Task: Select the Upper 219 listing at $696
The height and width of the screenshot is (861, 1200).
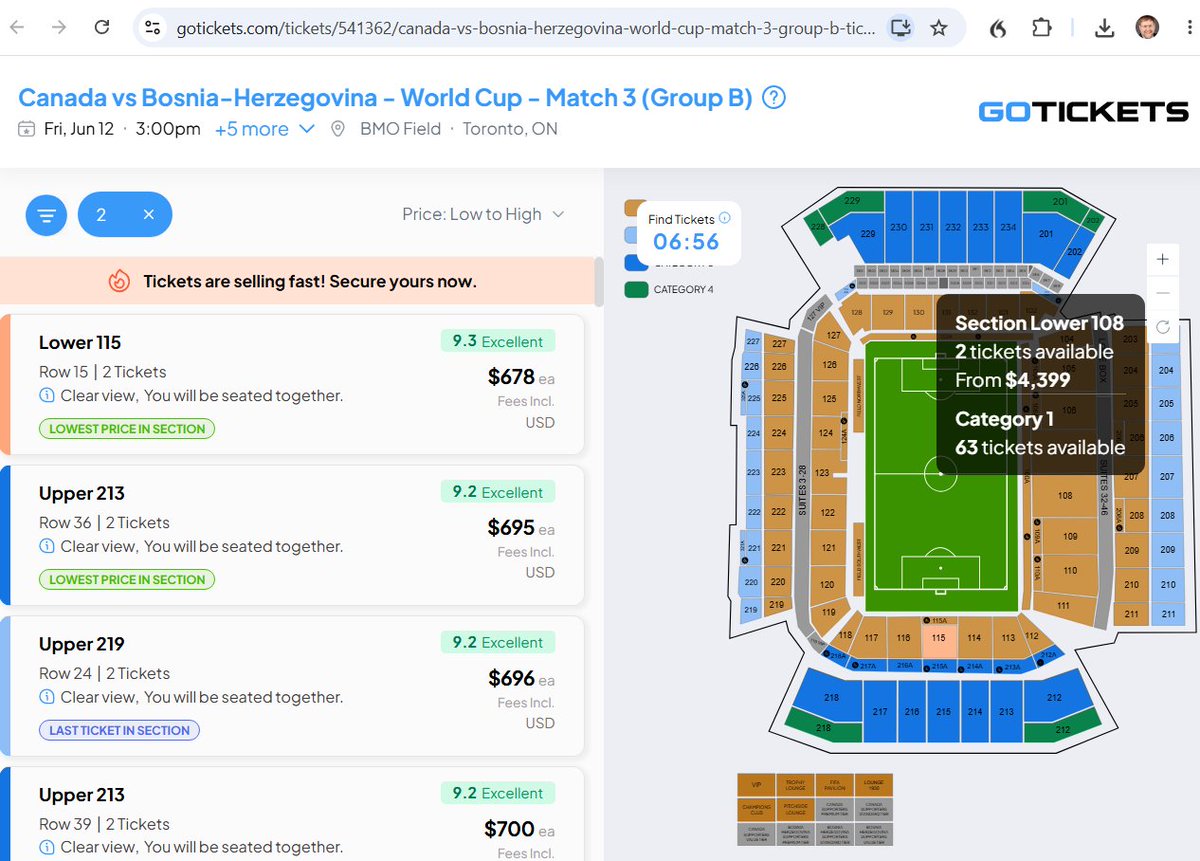Action: coord(292,686)
